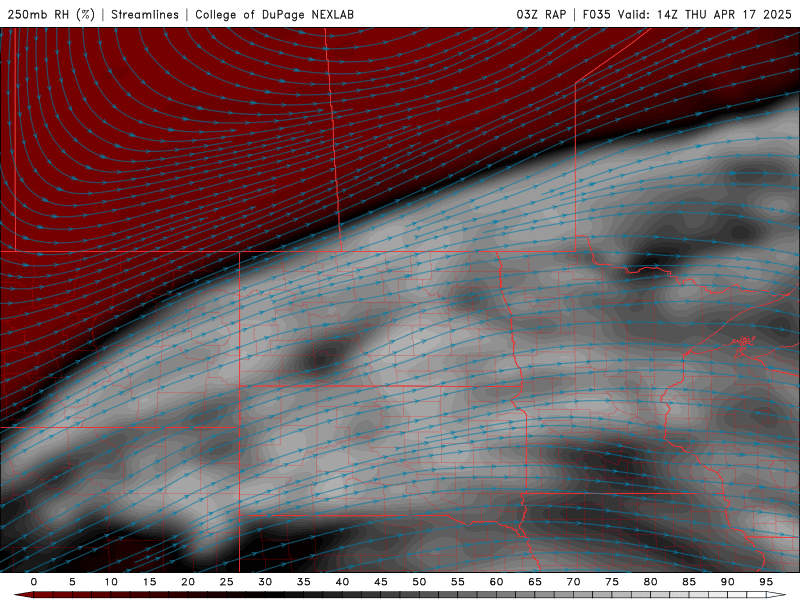Click the "0" colorbar scale label

pyautogui.click(x=34, y=582)
